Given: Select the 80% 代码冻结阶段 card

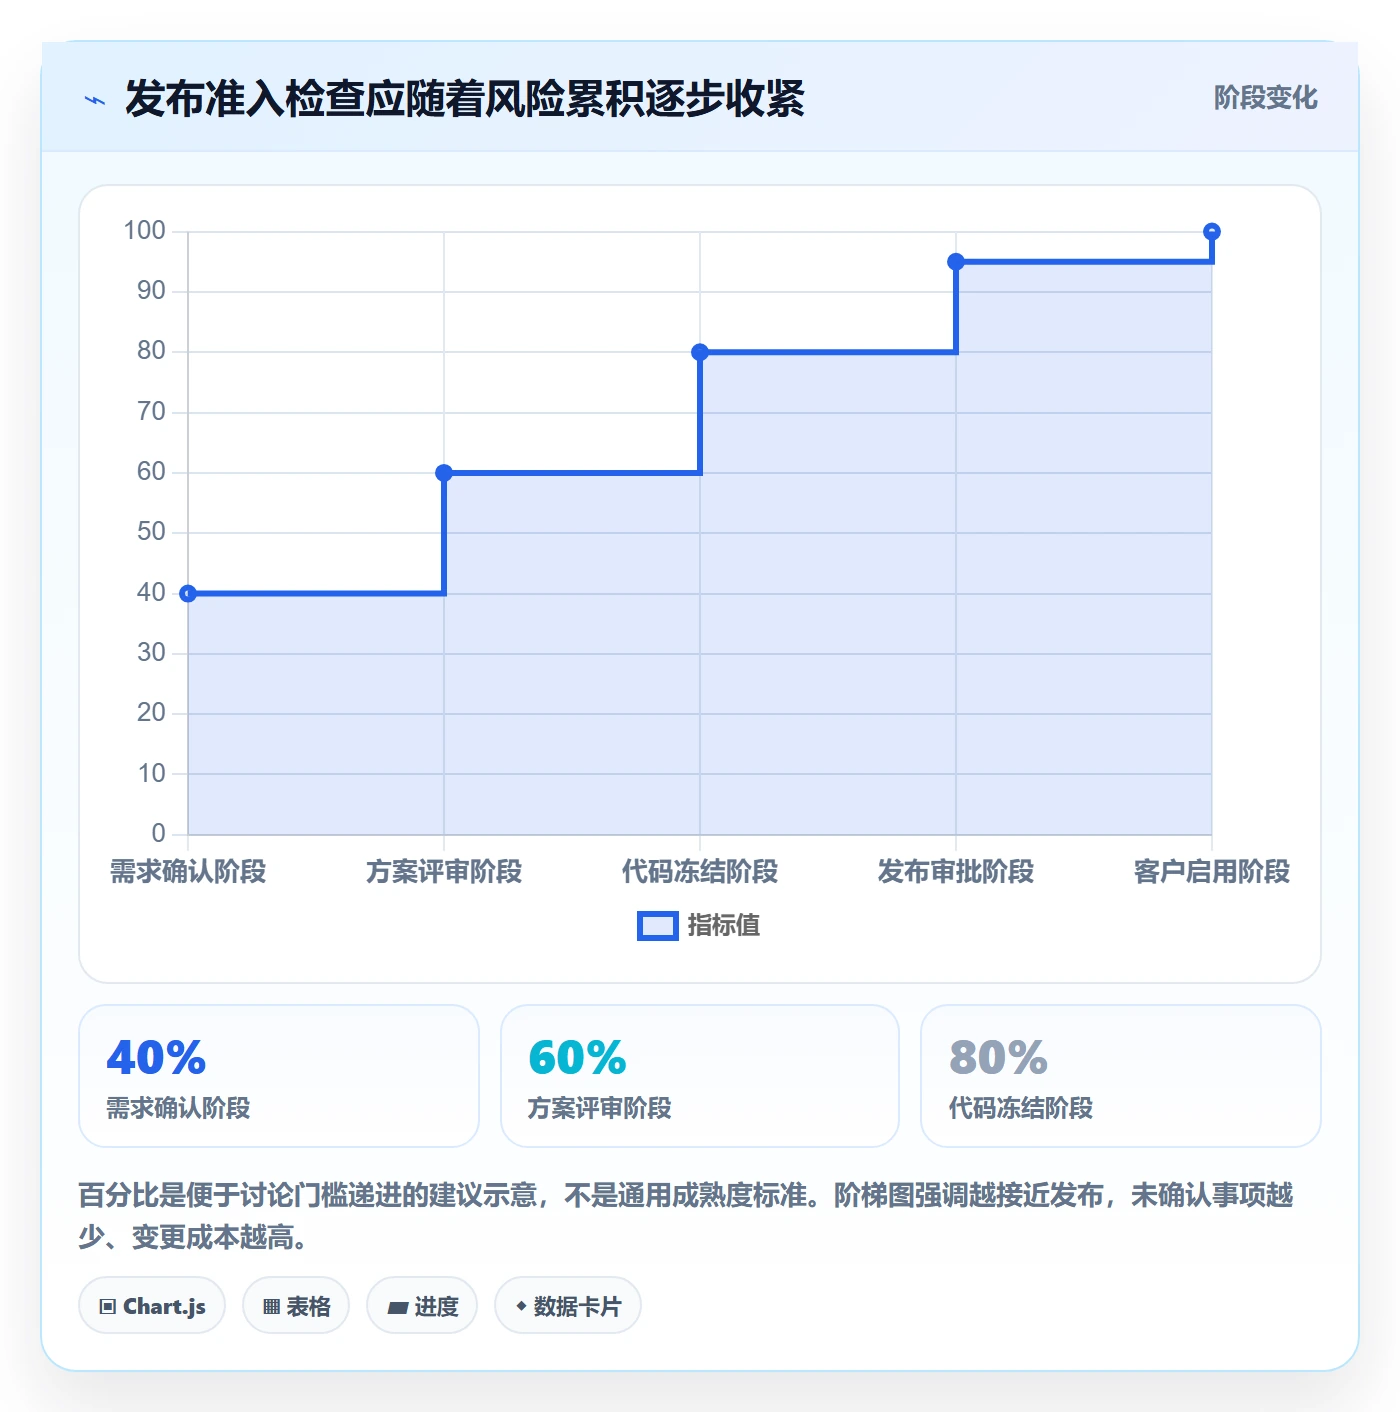Looking at the screenshot, I should coord(1121,1076).
